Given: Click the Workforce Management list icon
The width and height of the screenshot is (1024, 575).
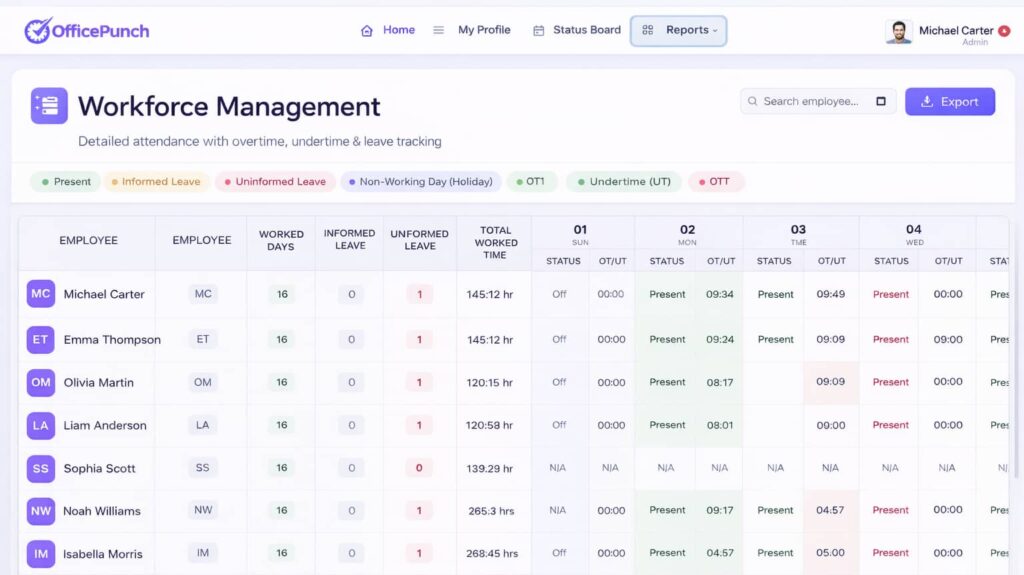Looking at the screenshot, I should click(x=49, y=106).
